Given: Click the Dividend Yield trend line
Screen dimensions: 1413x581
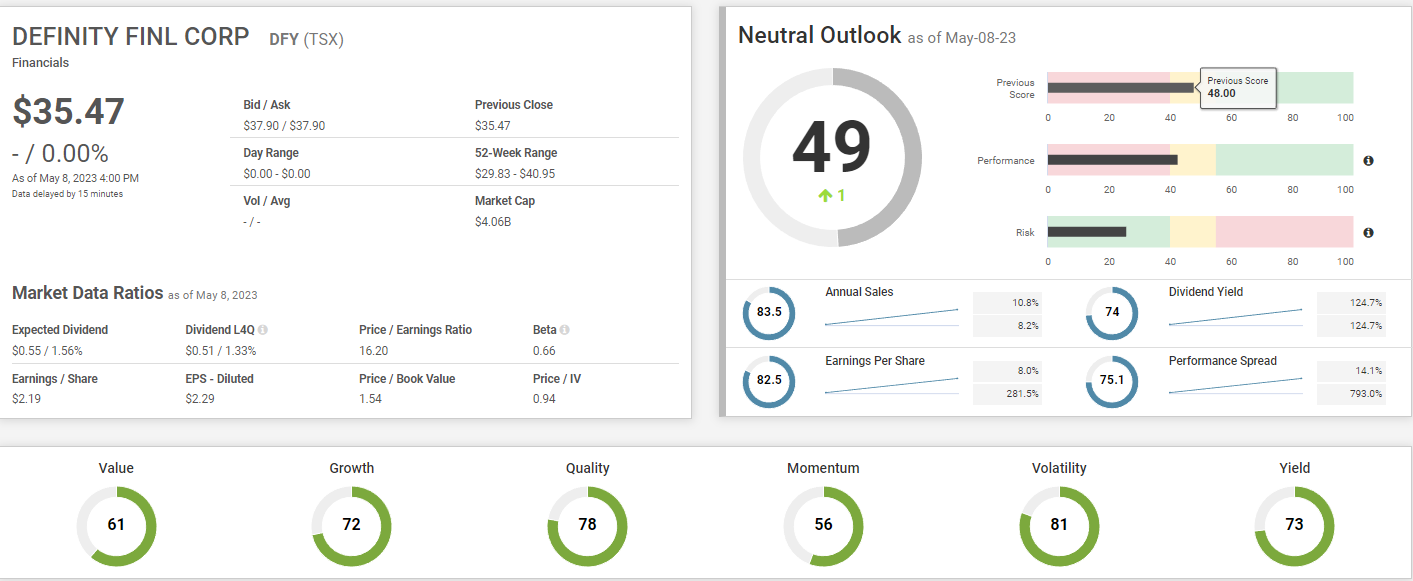Looking at the screenshot, I should click(x=1236, y=317).
